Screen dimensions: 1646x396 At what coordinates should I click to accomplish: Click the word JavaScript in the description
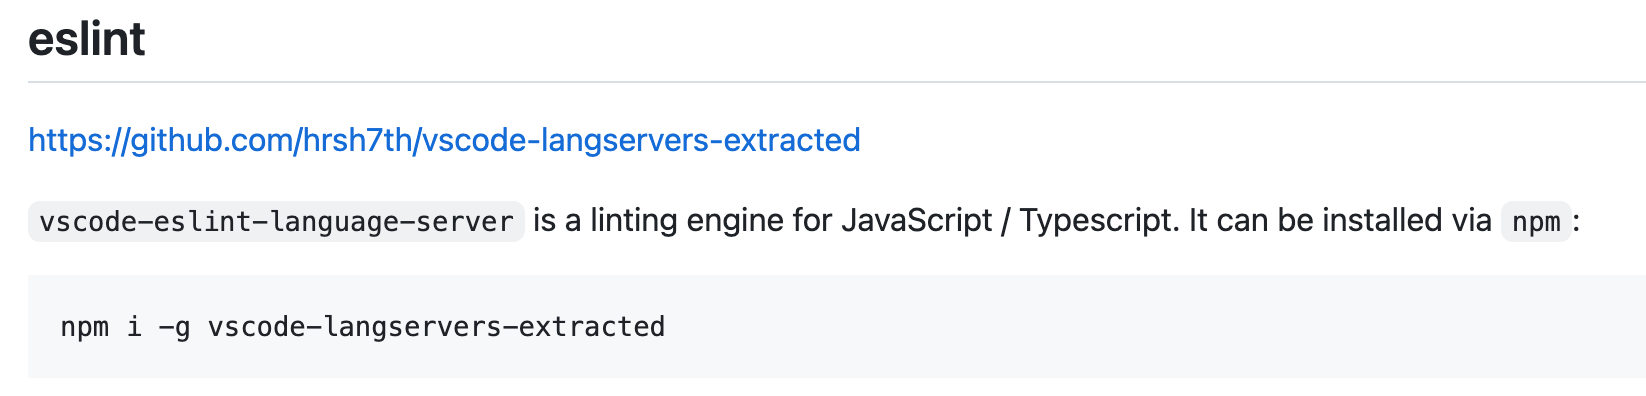[x=917, y=220]
